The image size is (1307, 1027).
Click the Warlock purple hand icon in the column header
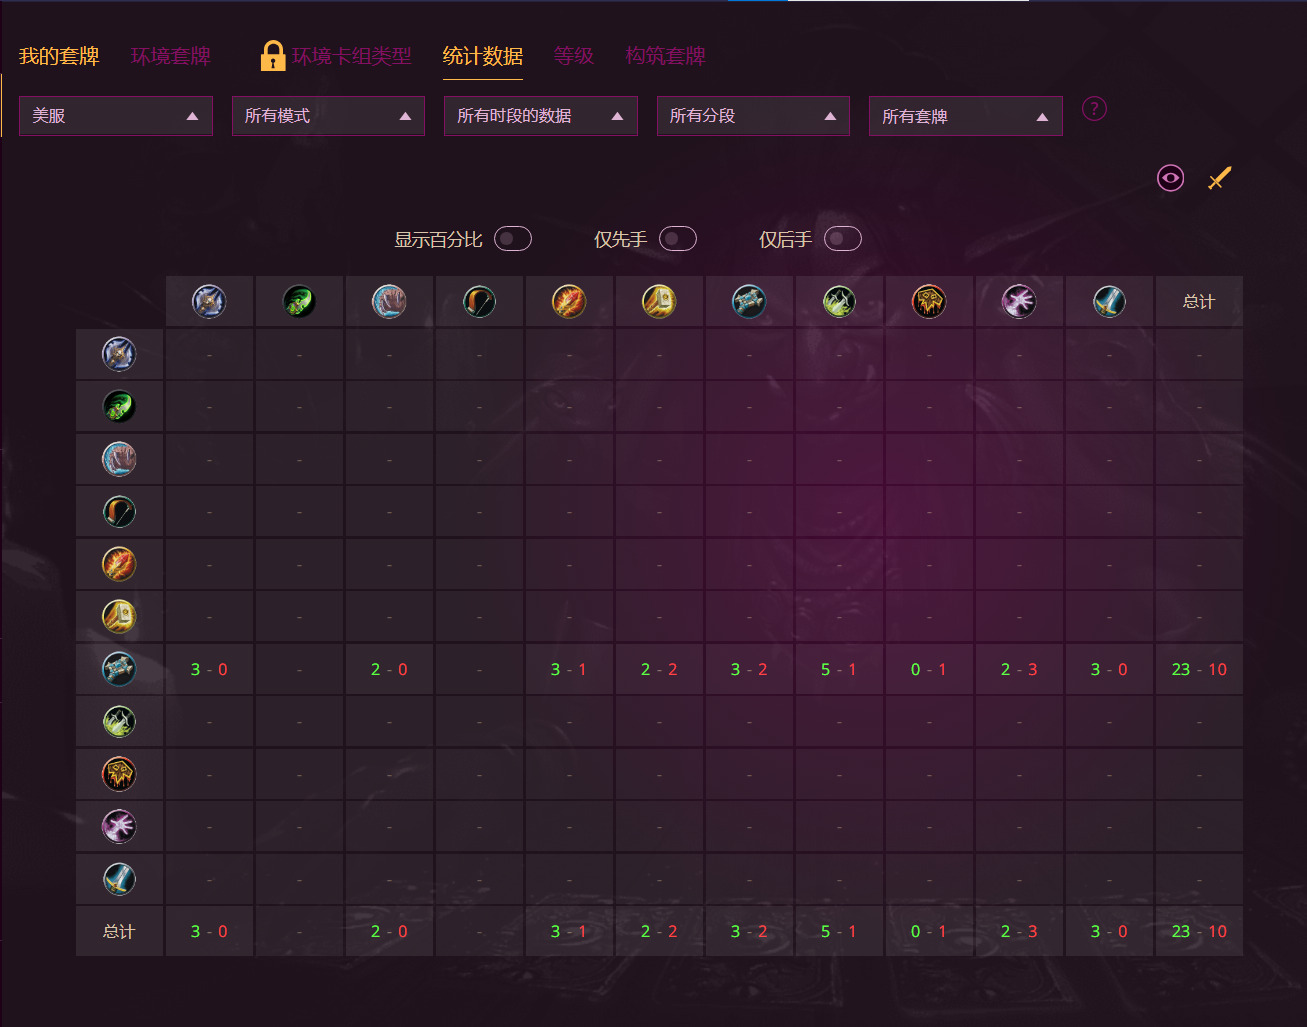pyautogui.click(x=1019, y=301)
